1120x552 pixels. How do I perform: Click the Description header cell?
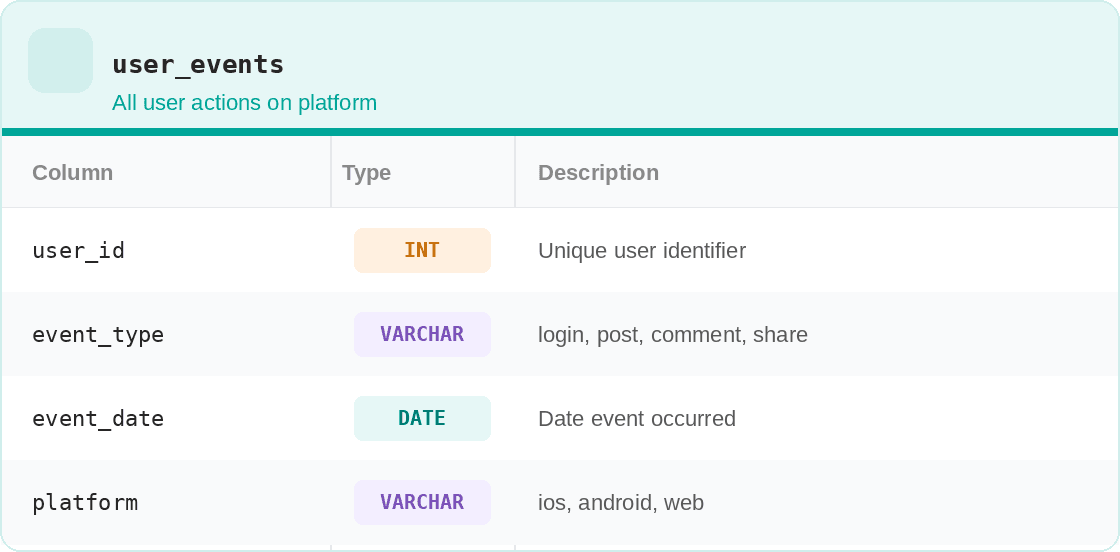tap(816, 172)
